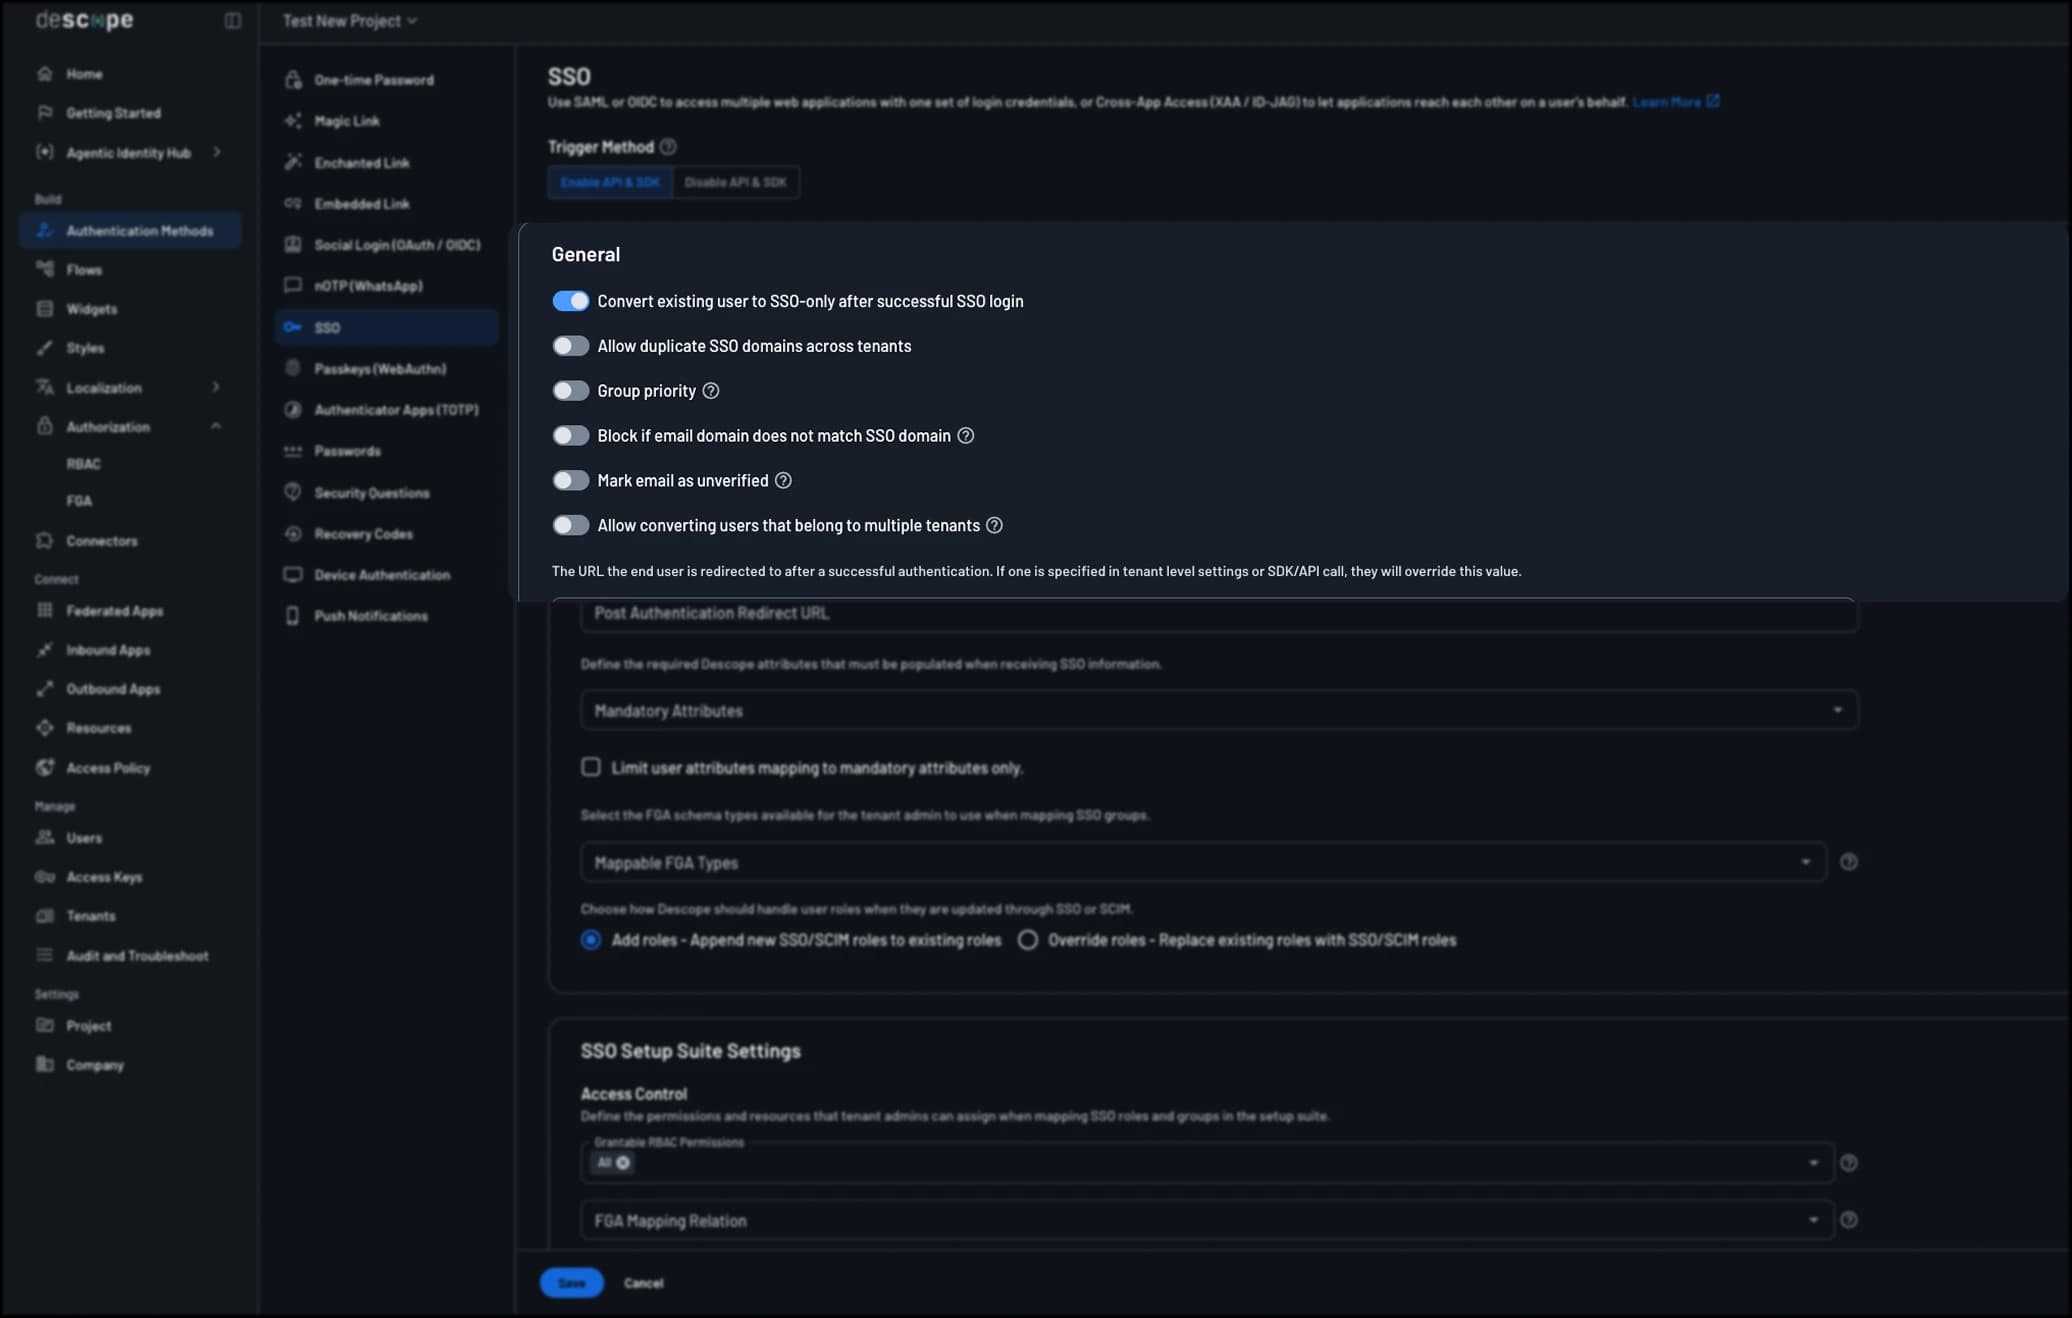
Task: Collapse the Authorization section chevron
Action: coord(216,426)
